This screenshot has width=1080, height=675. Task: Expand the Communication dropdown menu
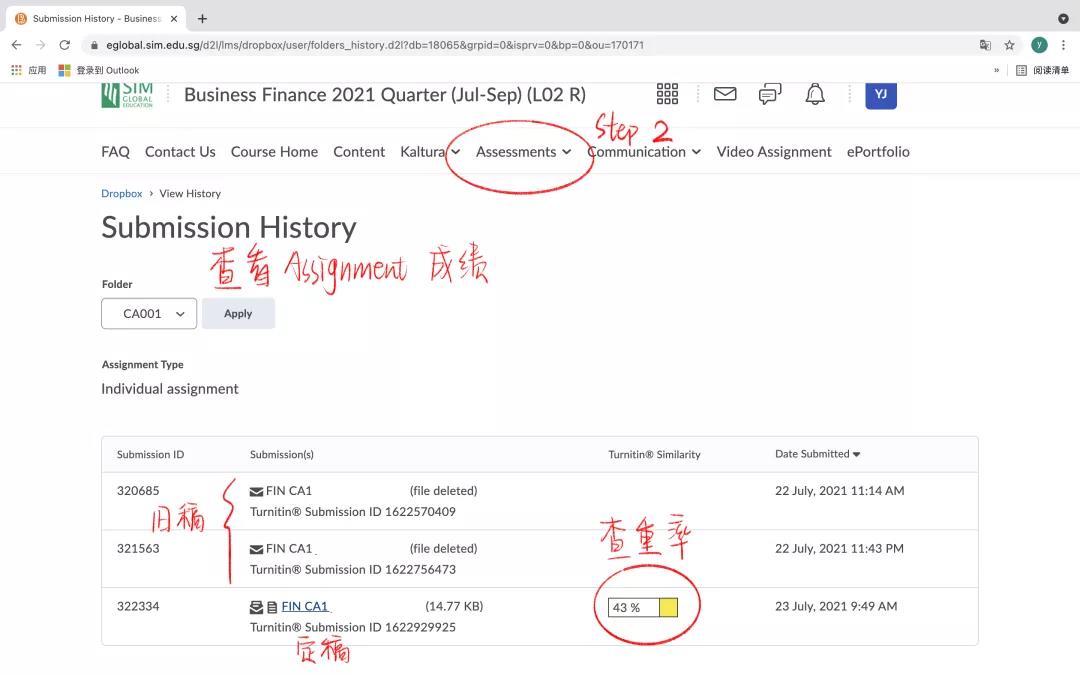tap(644, 152)
